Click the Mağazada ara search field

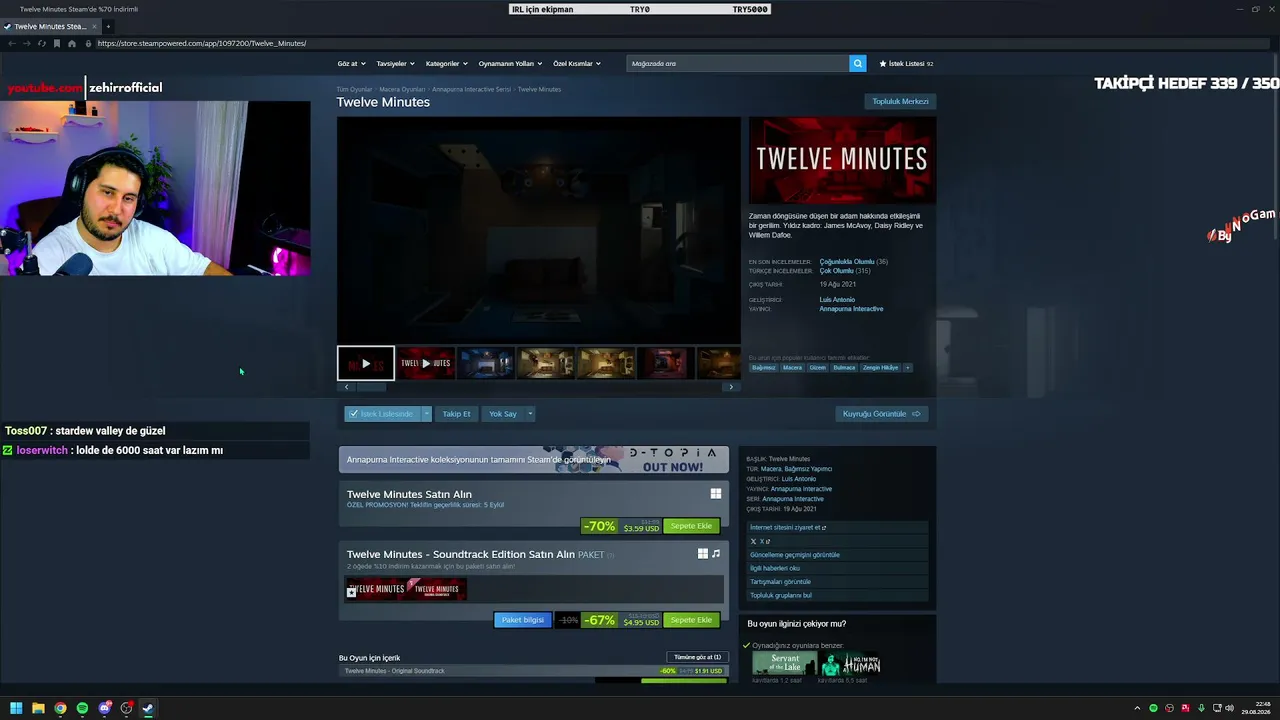tap(738, 63)
